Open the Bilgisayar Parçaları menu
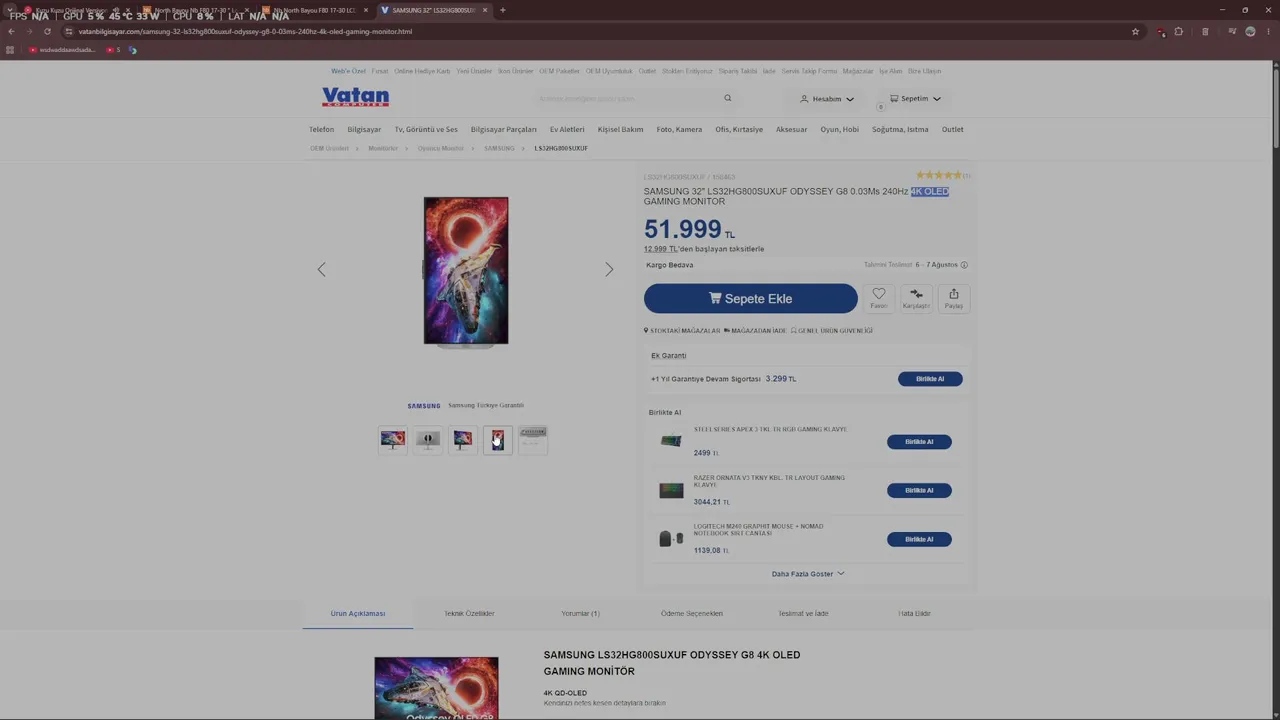This screenshot has width=1280, height=720. pyautogui.click(x=504, y=129)
